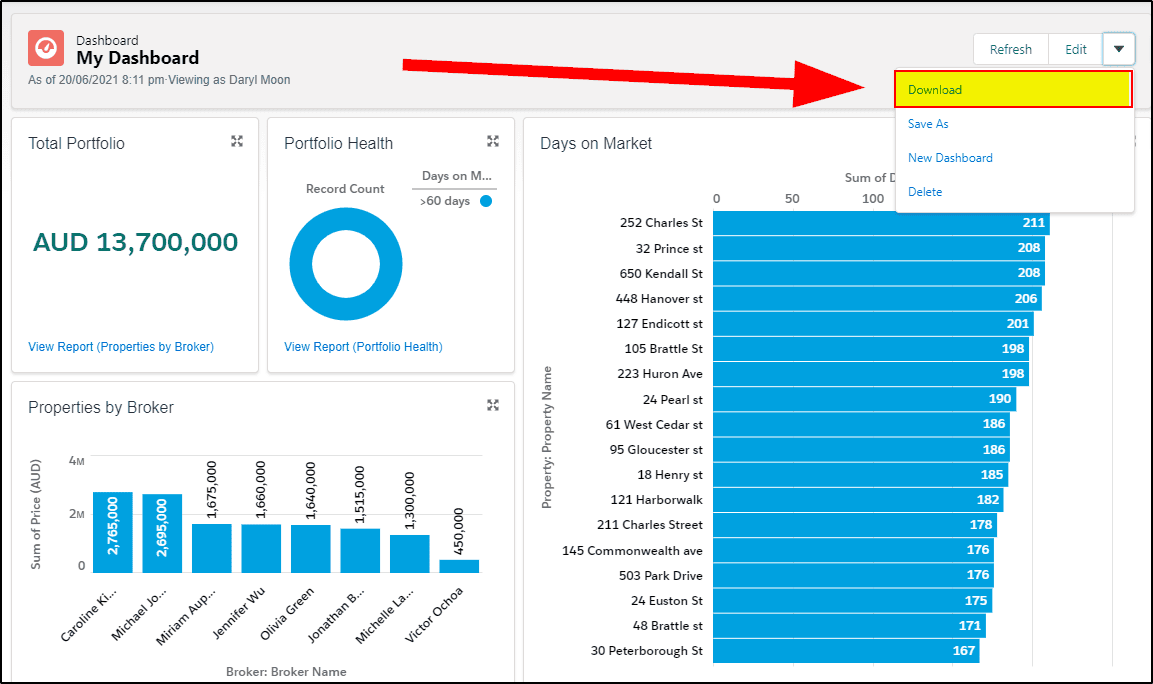Expand the Properties by Broker chart
Image resolution: width=1153 pixels, height=684 pixels.
(x=493, y=405)
